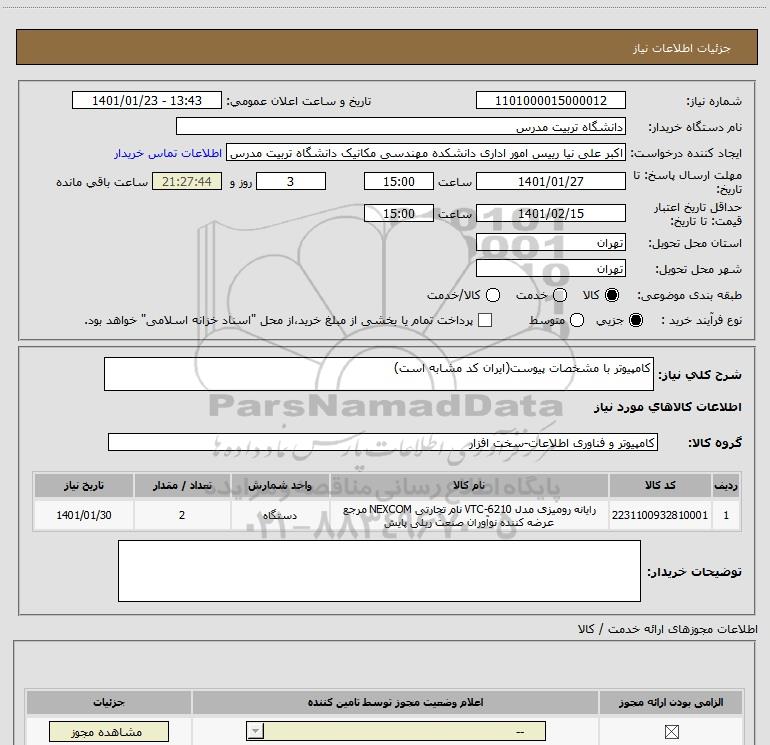Click the request creator name field
The height and width of the screenshot is (745, 770).
(426, 153)
